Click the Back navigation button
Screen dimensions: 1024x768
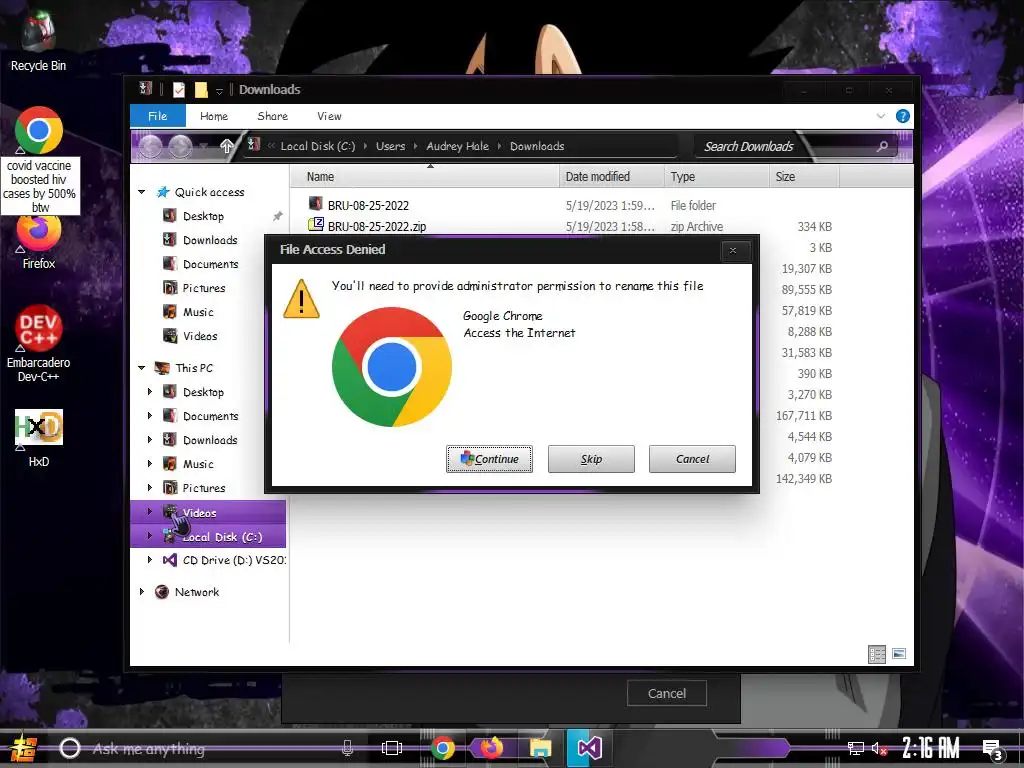150,147
